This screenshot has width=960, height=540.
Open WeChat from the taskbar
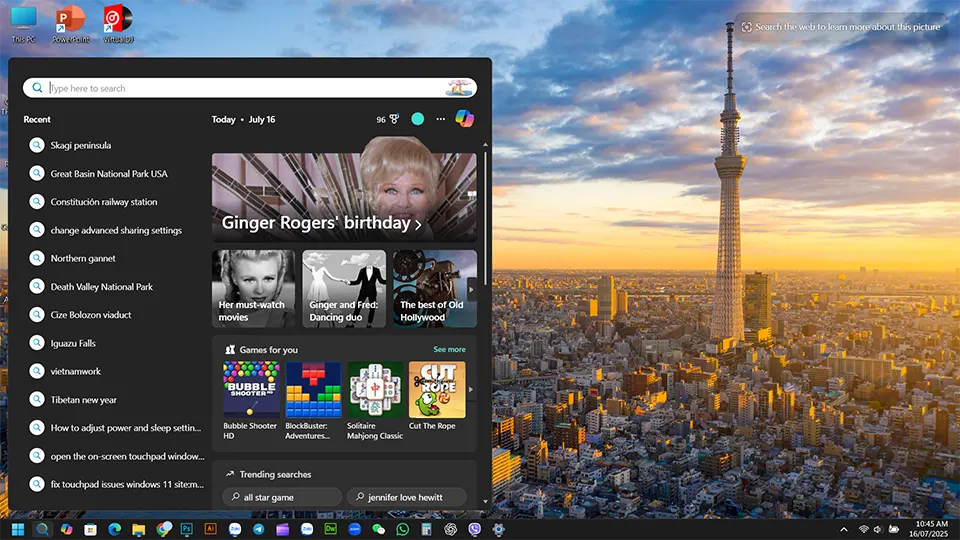tap(378, 529)
